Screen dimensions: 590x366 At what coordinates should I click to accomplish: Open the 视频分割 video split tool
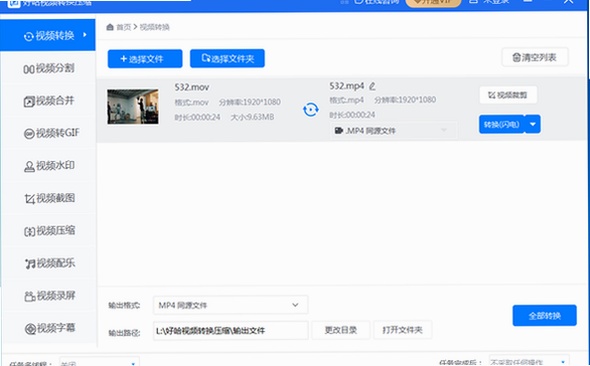48,68
